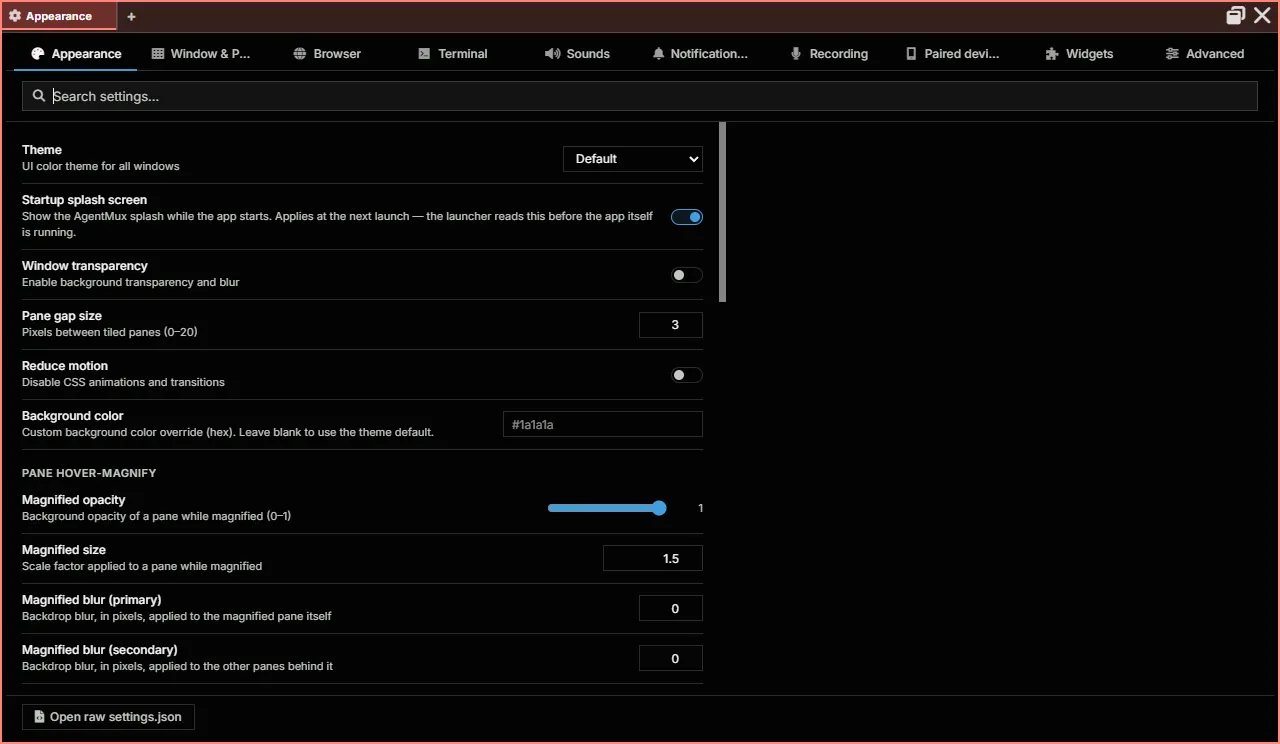The image size is (1280, 744).
Task: Switch to the Browser settings tab
Action: (x=327, y=54)
